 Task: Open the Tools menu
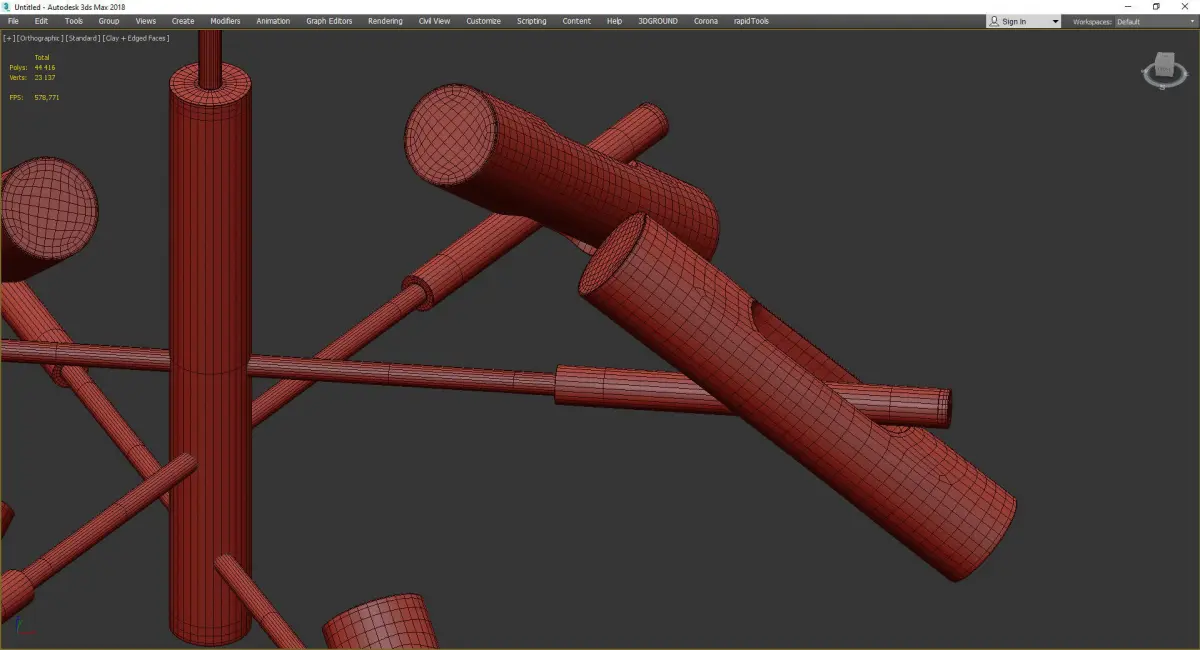pyautogui.click(x=74, y=21)
